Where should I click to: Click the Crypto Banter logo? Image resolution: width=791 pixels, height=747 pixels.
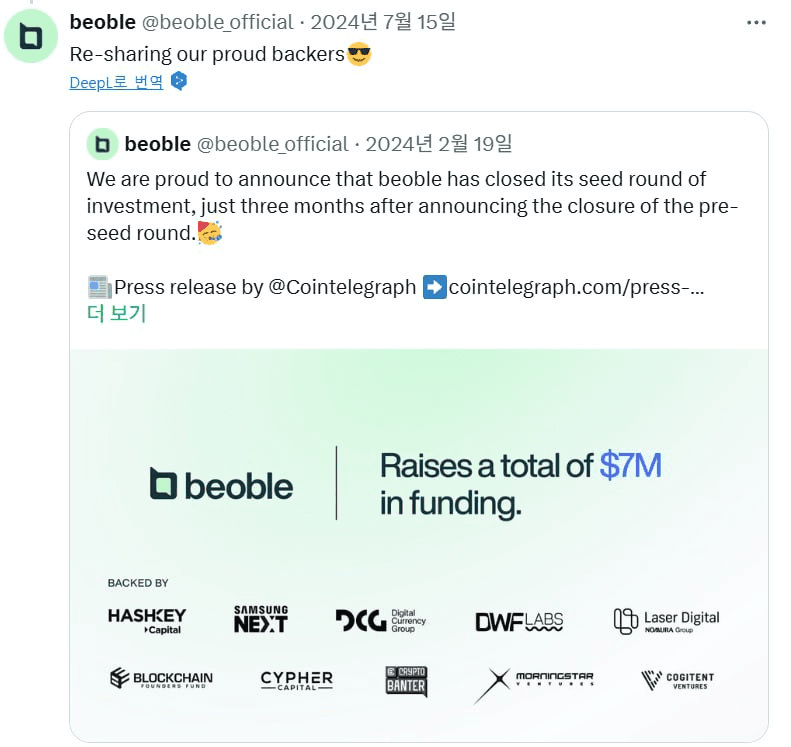point(406,681)
